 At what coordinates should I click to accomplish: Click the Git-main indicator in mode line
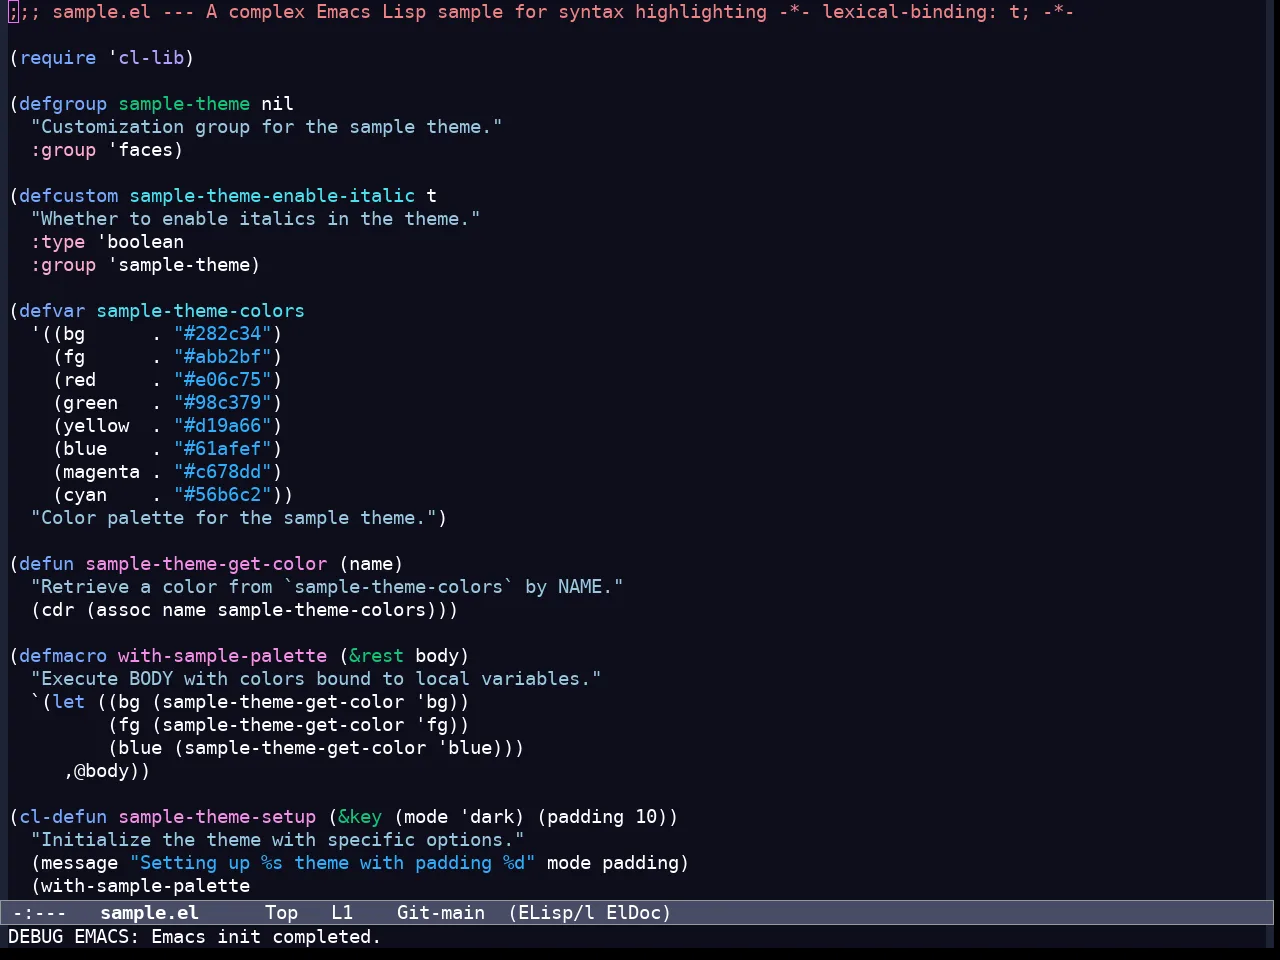(x=441, y=912)
